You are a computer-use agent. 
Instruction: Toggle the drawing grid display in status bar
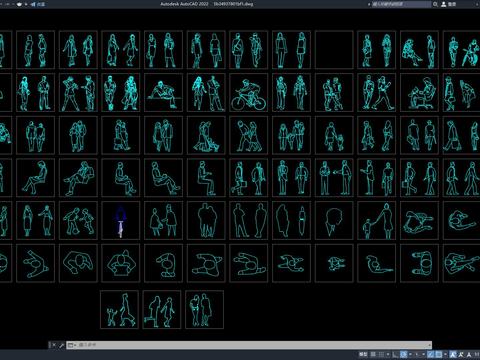pos(373,354)
